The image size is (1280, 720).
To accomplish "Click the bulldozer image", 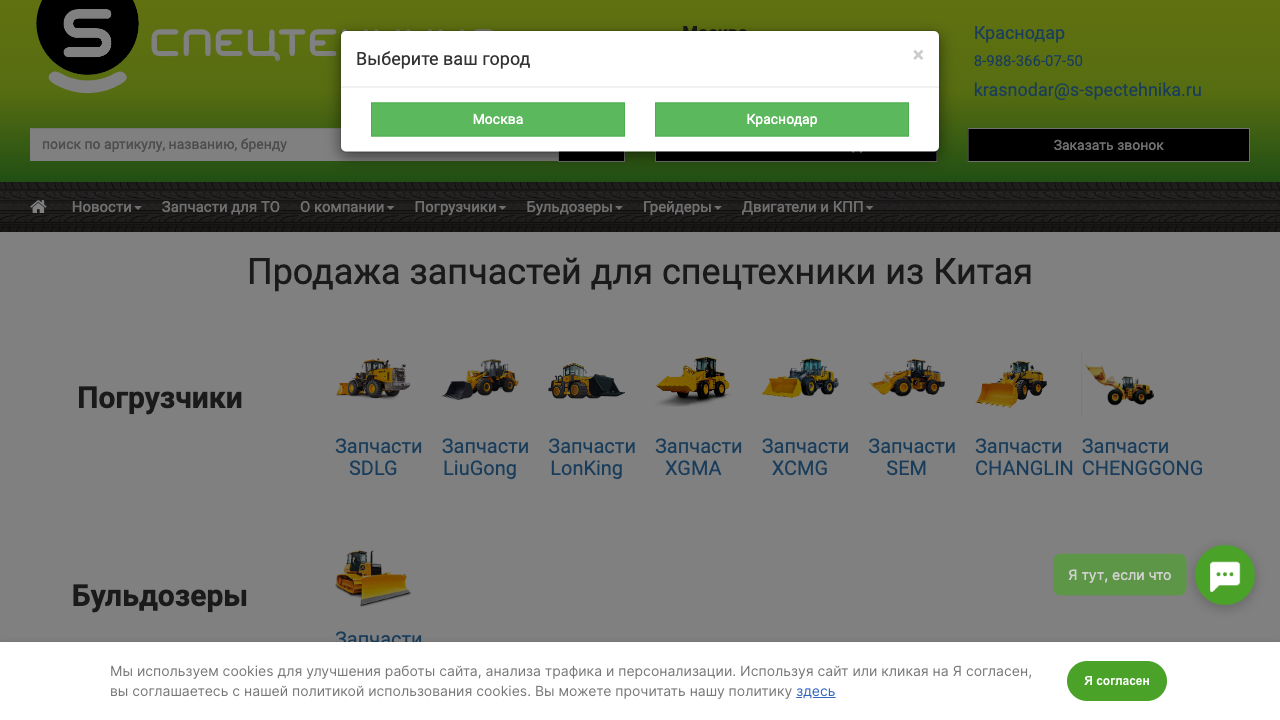I will 373,578.
